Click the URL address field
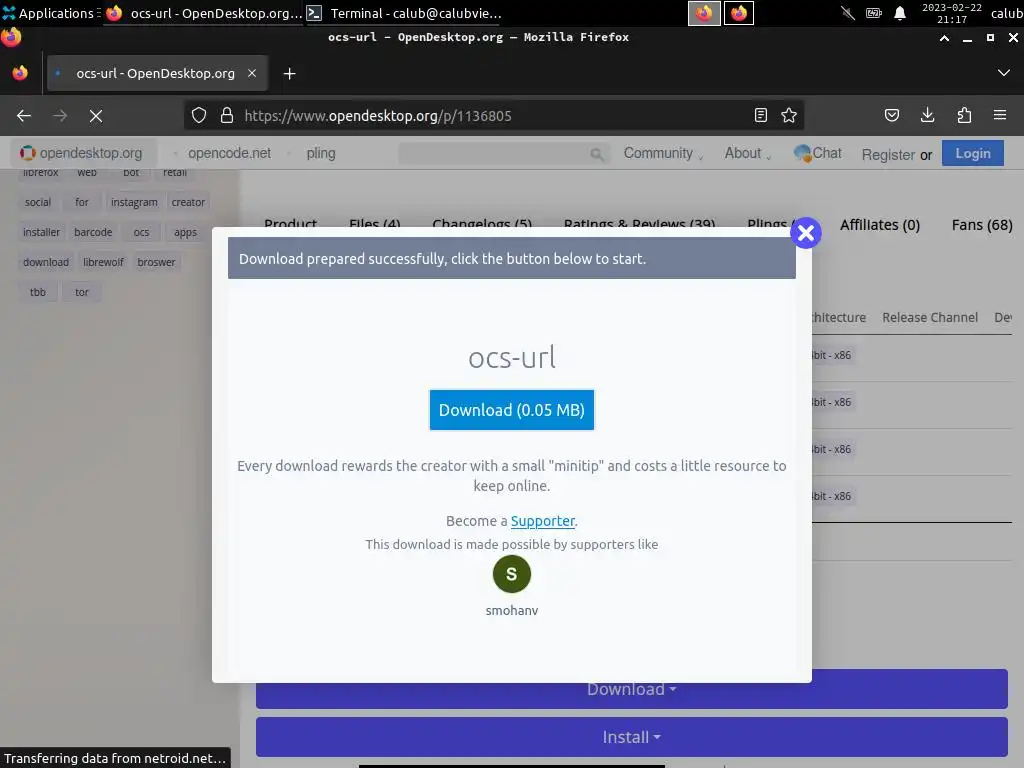The width and height of the screenshot is (1024, 768). 496,116
